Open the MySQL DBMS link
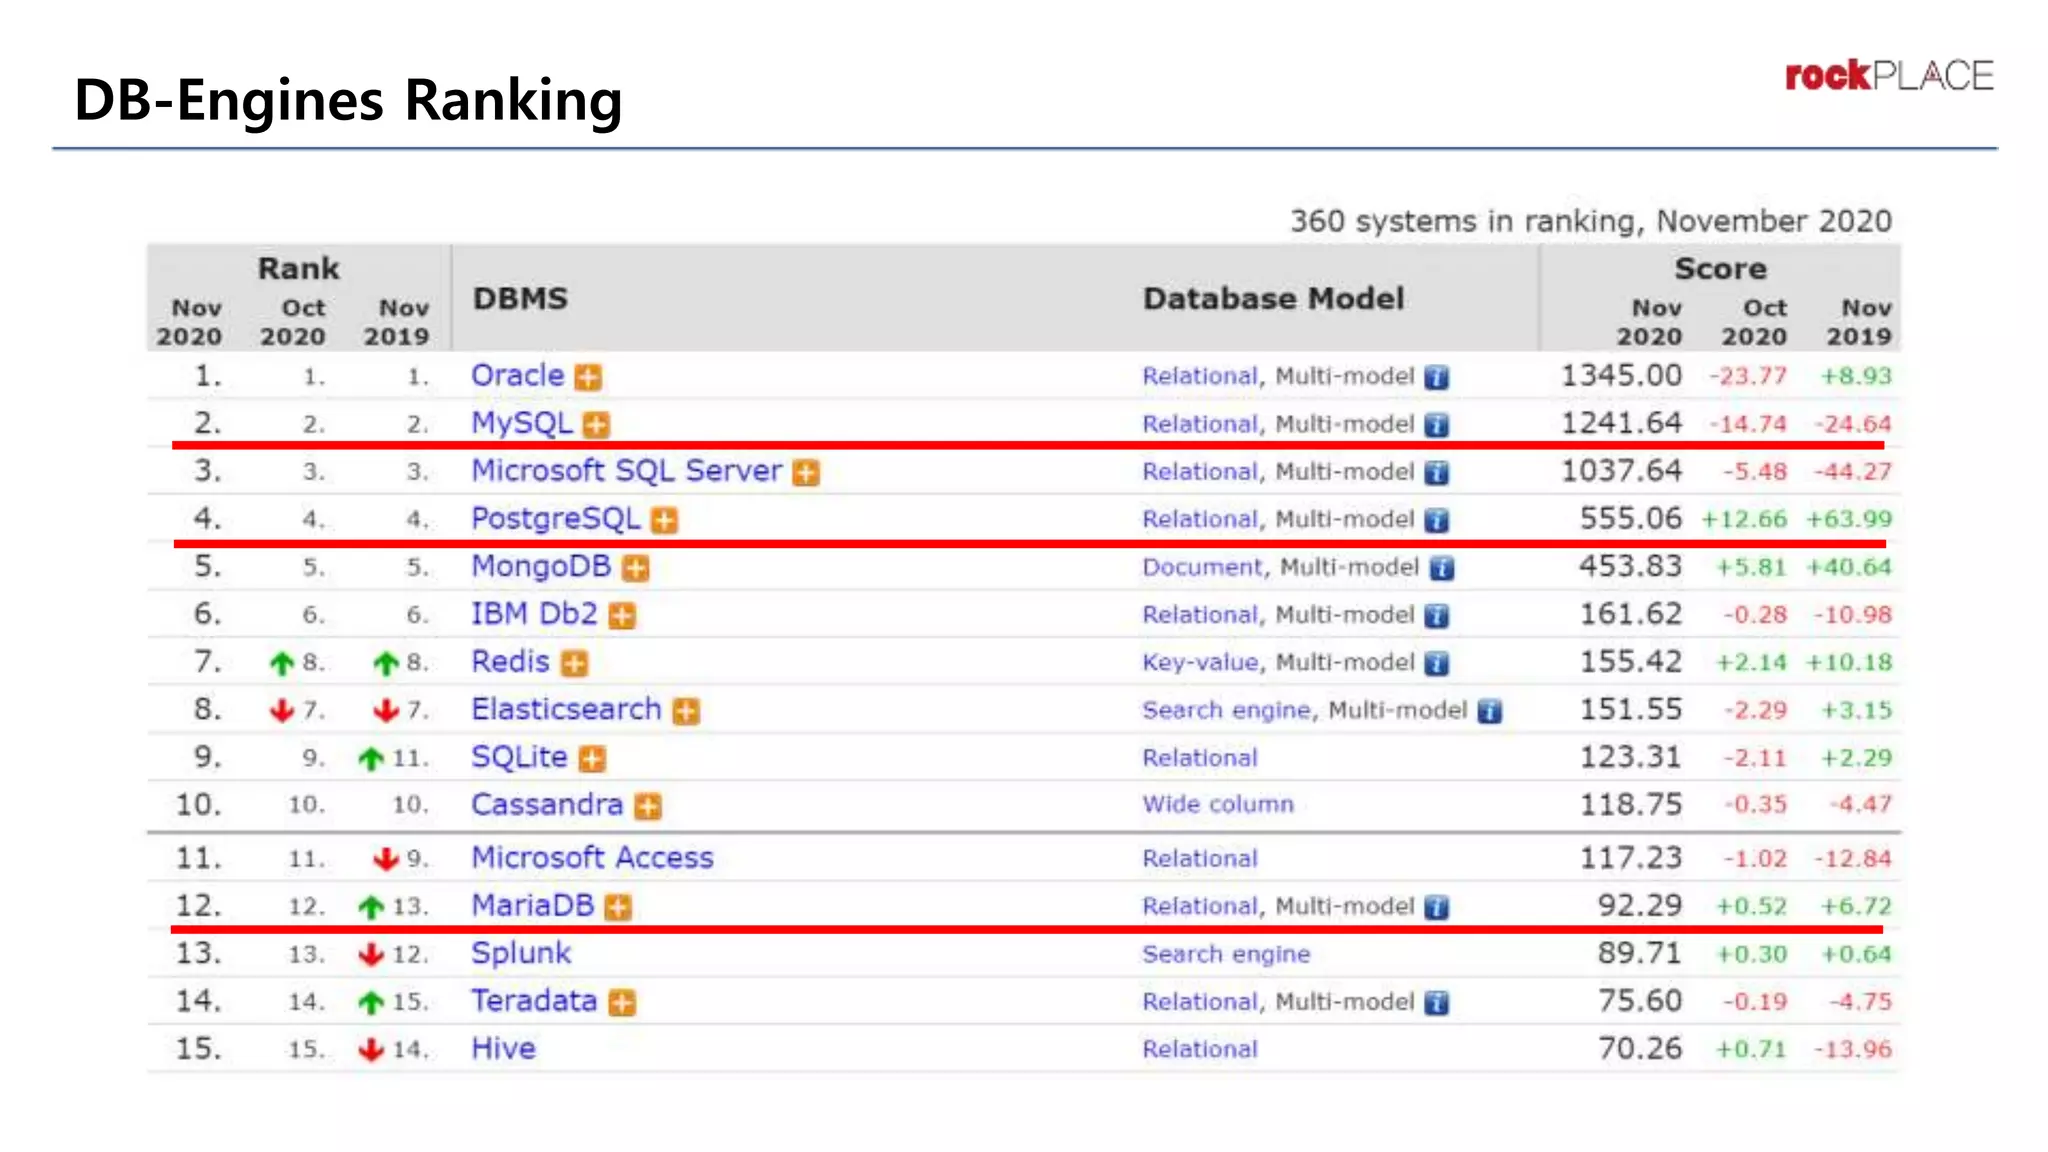Image resolution: width=2048 pixels, height=1152 pixels. (x=522, y=424)
